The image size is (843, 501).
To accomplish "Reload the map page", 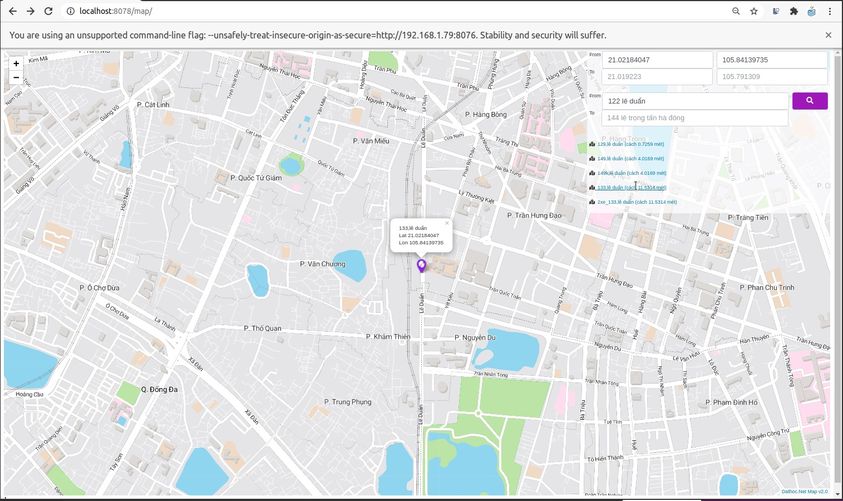I will pyautogui.click(x=48, y=11).
